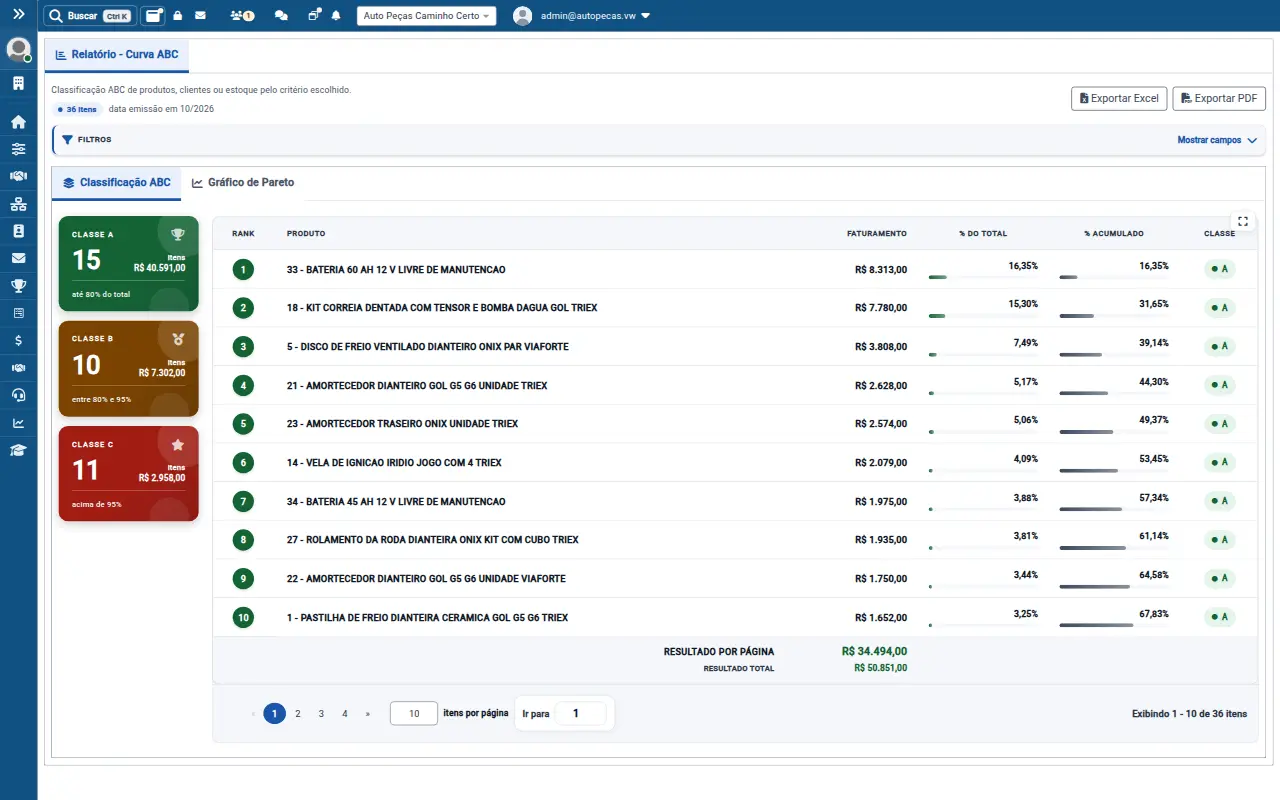This screenshot has height=800, width=1280.
Task: Select the green Classe A summary card
Action: 129,264
